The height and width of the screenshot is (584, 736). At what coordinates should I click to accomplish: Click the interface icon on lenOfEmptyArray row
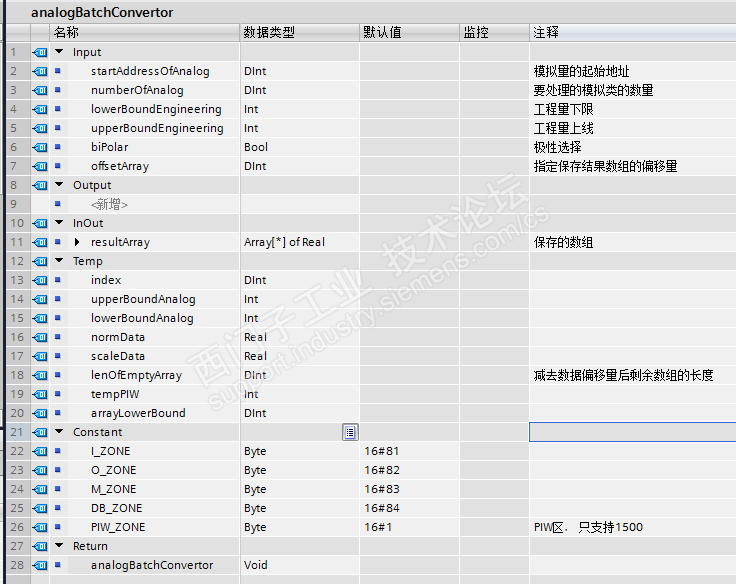point(40,375)
